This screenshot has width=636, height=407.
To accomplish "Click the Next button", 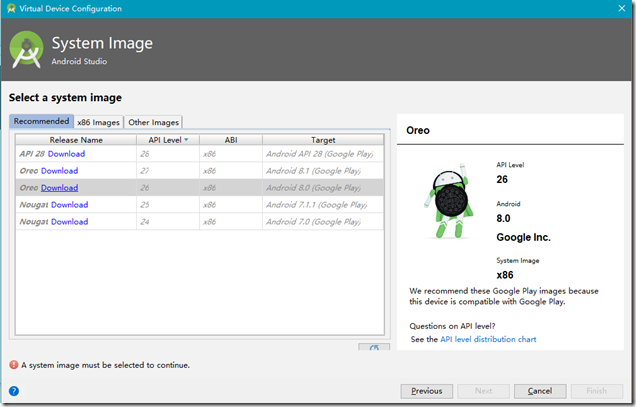I will pos(483,391).
